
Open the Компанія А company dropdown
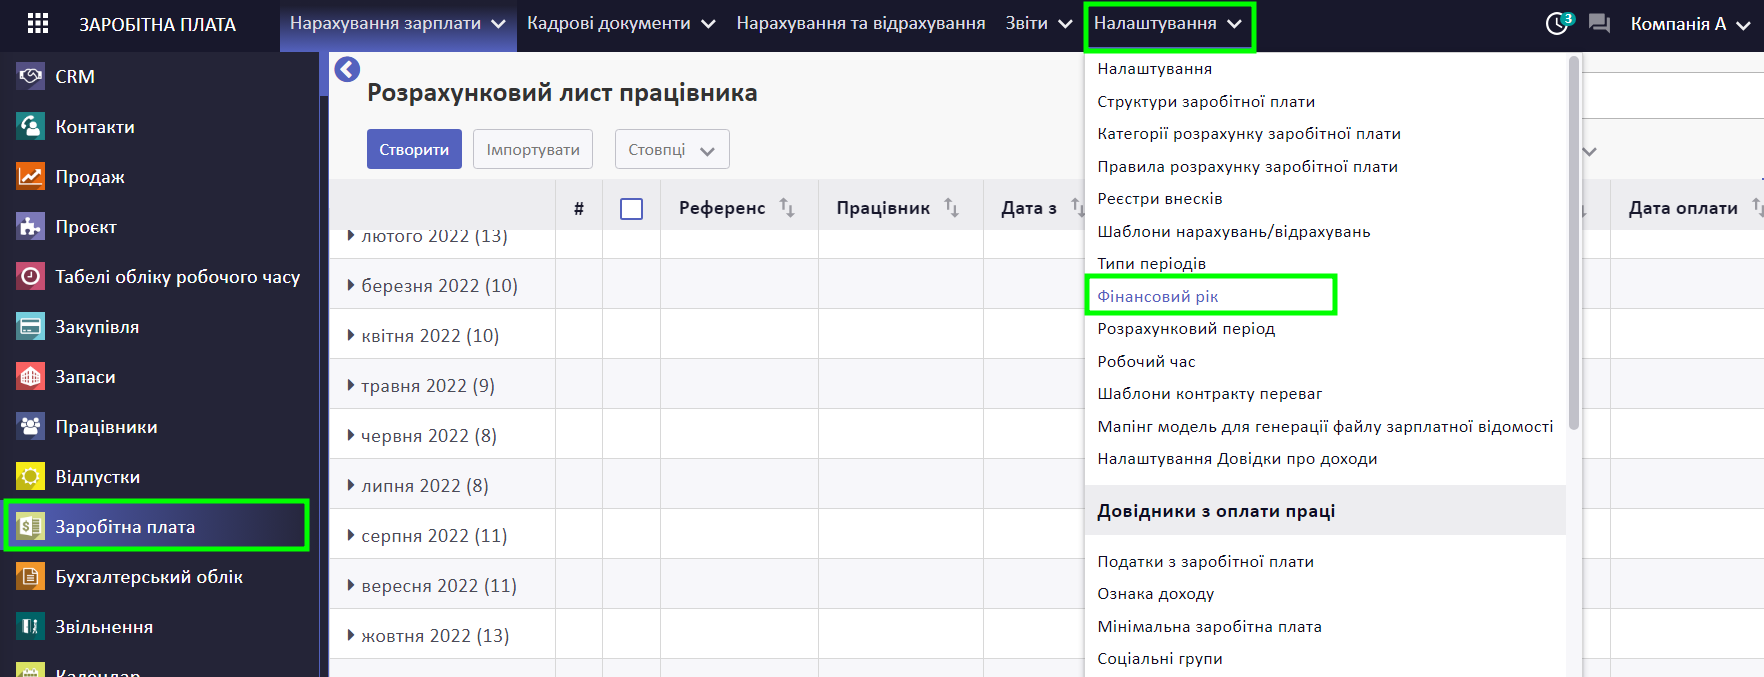(x=1690, y=24)
